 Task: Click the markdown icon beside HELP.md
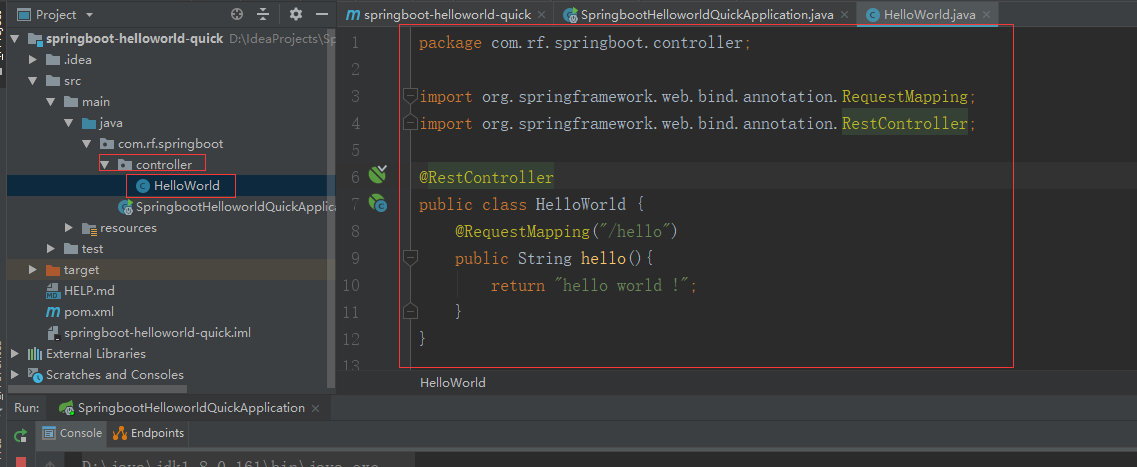coord(53,291)
